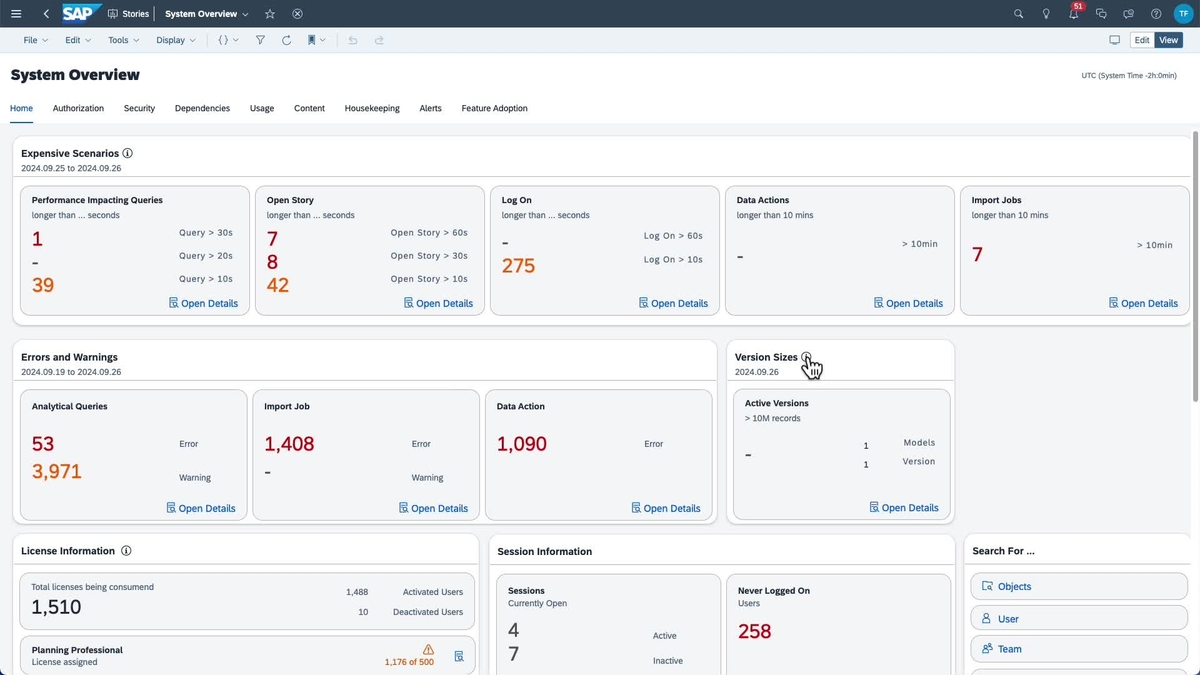
Task: Open the Edit menu in toolbar
Action: tap(78, 40)
